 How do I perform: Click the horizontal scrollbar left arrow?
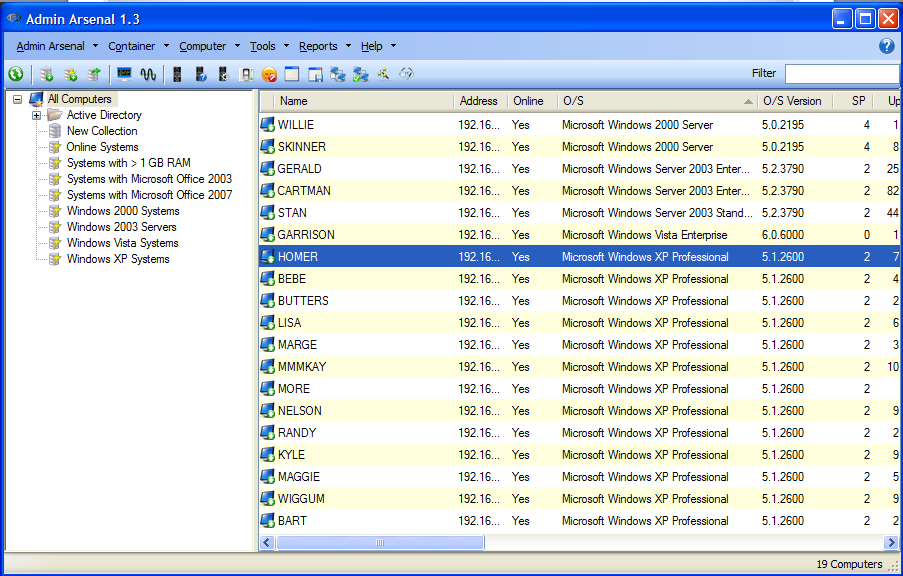click(267, 542)
